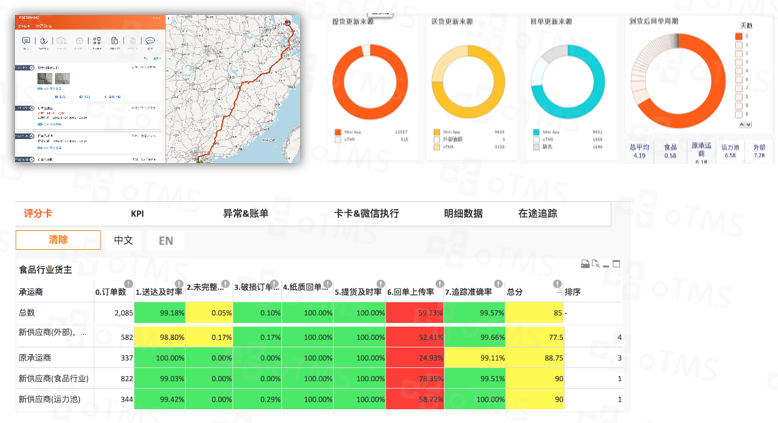Click the speech bubble comment icon in toolbar
This screenshot has width=778, height=423.
point(150,42)
